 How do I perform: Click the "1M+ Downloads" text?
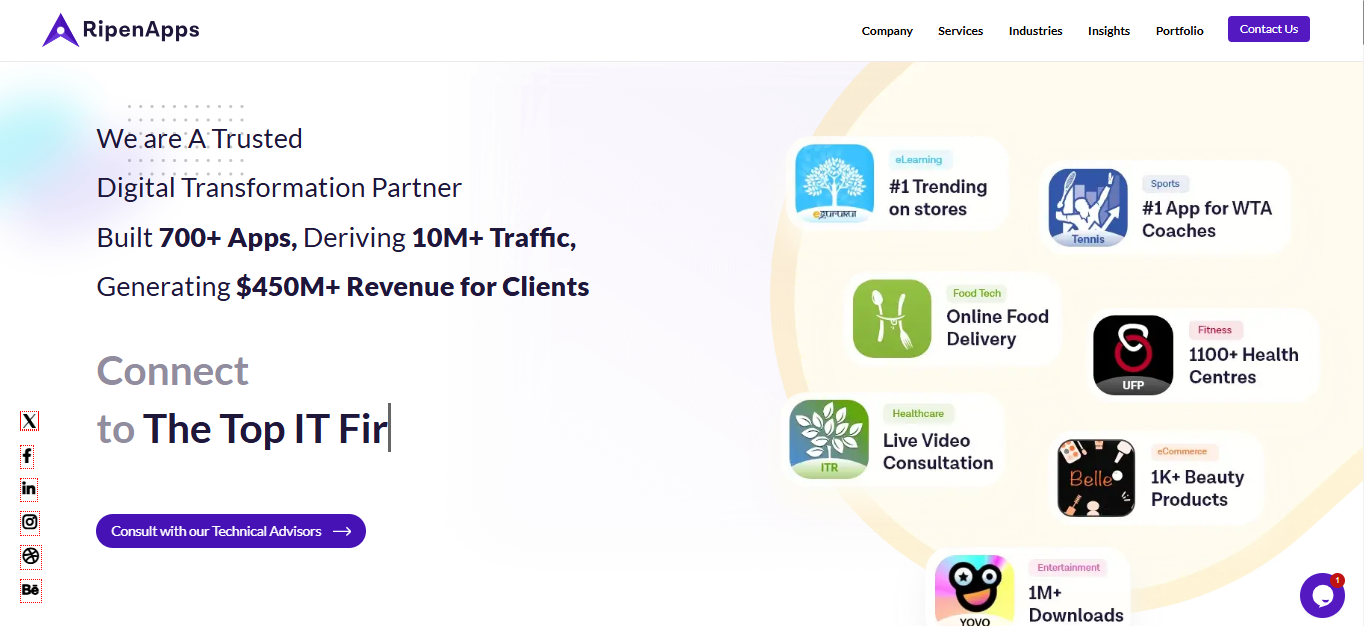point(1076,604)
